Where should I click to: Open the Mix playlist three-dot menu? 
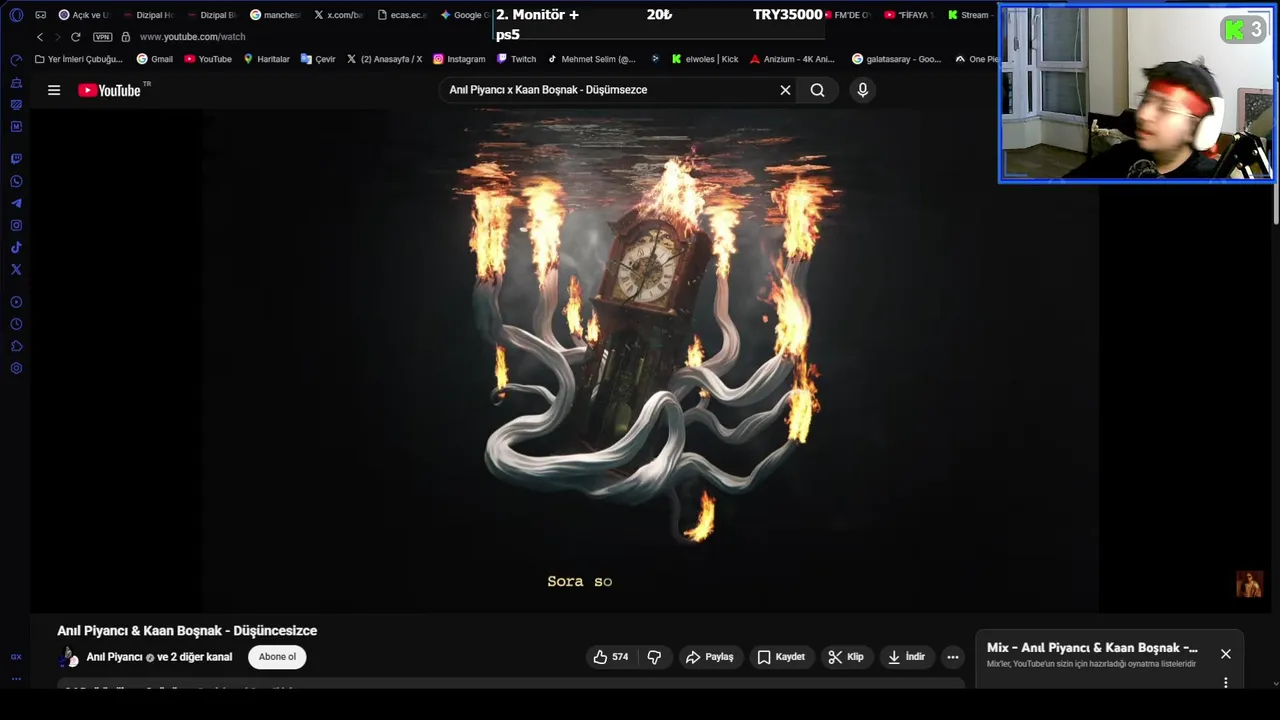(1226, 683)
